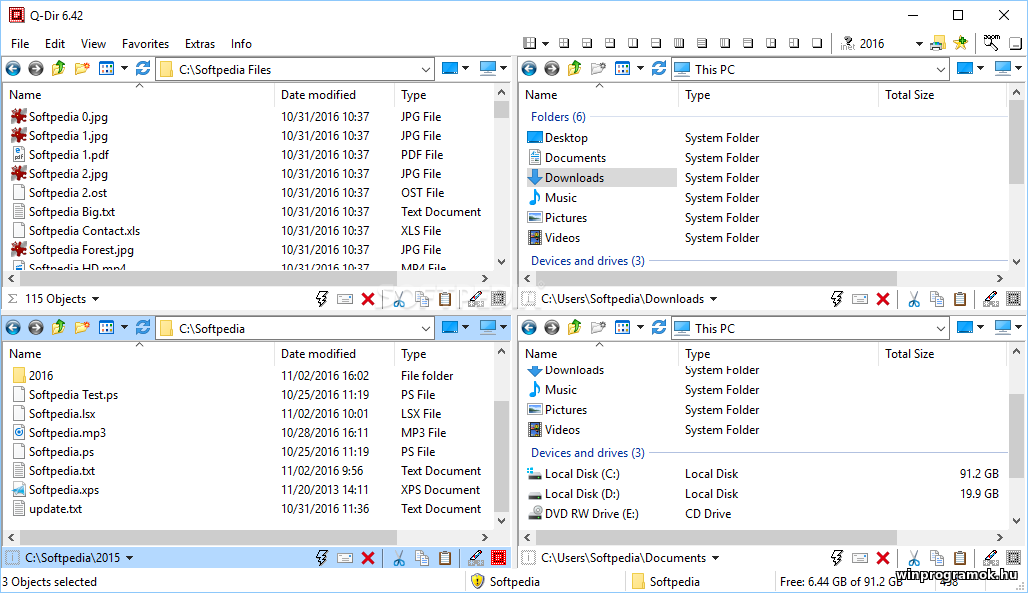Click the lightning icon in Documents status bar
This screenshot has width=1028, height=593.
point(837,558)
